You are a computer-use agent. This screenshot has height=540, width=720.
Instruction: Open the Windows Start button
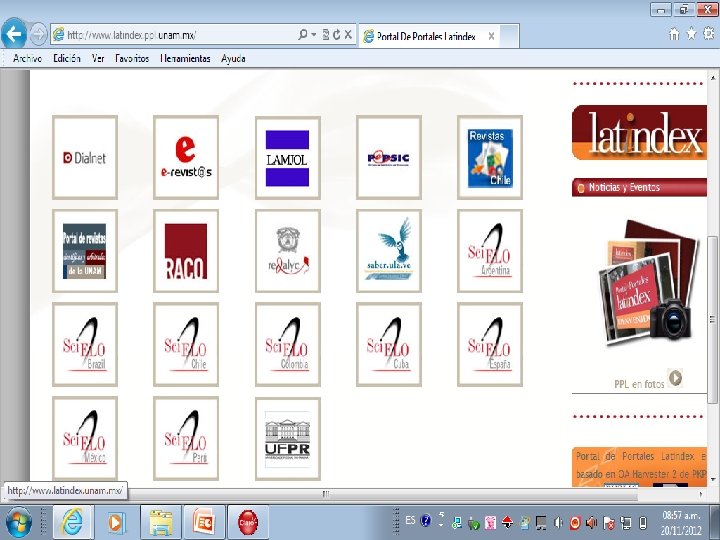tap(17, 522)
